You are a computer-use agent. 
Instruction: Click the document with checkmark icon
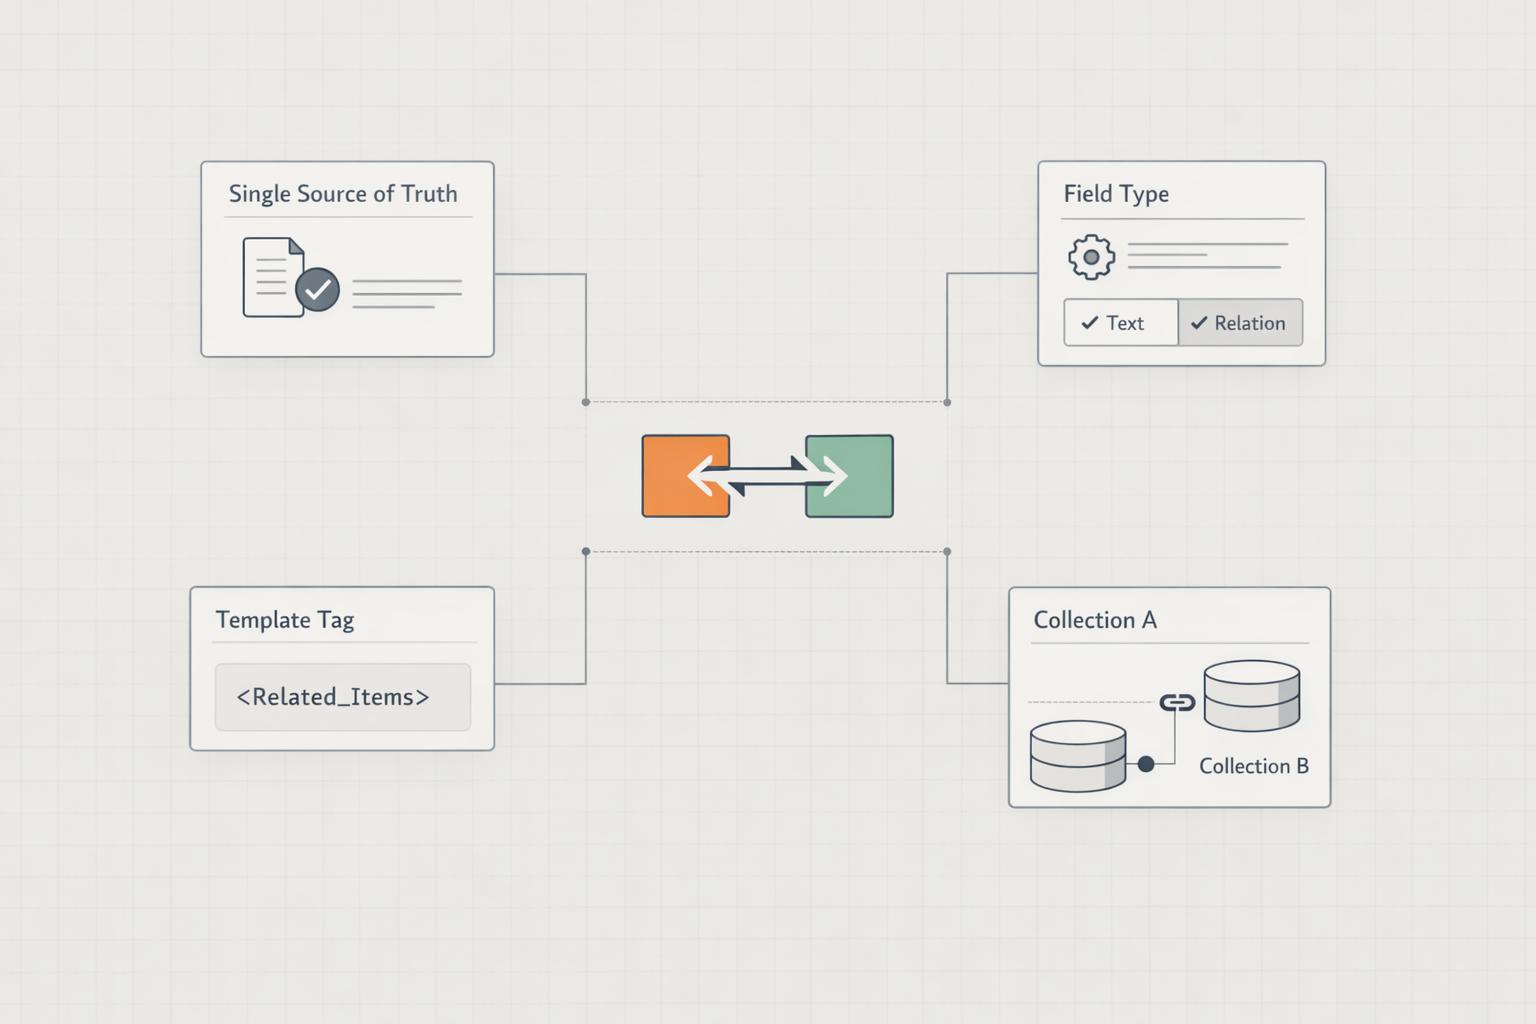[x=290, y=278]
